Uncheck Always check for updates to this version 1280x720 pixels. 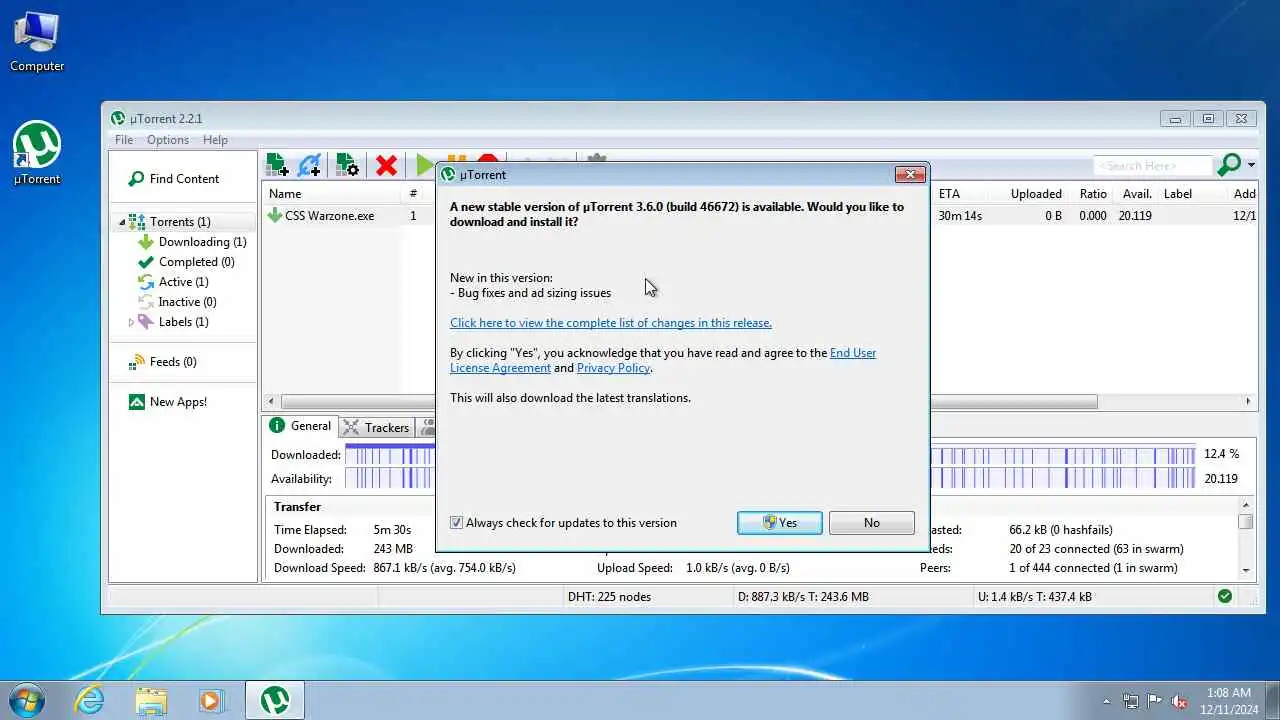click(457, 523)
